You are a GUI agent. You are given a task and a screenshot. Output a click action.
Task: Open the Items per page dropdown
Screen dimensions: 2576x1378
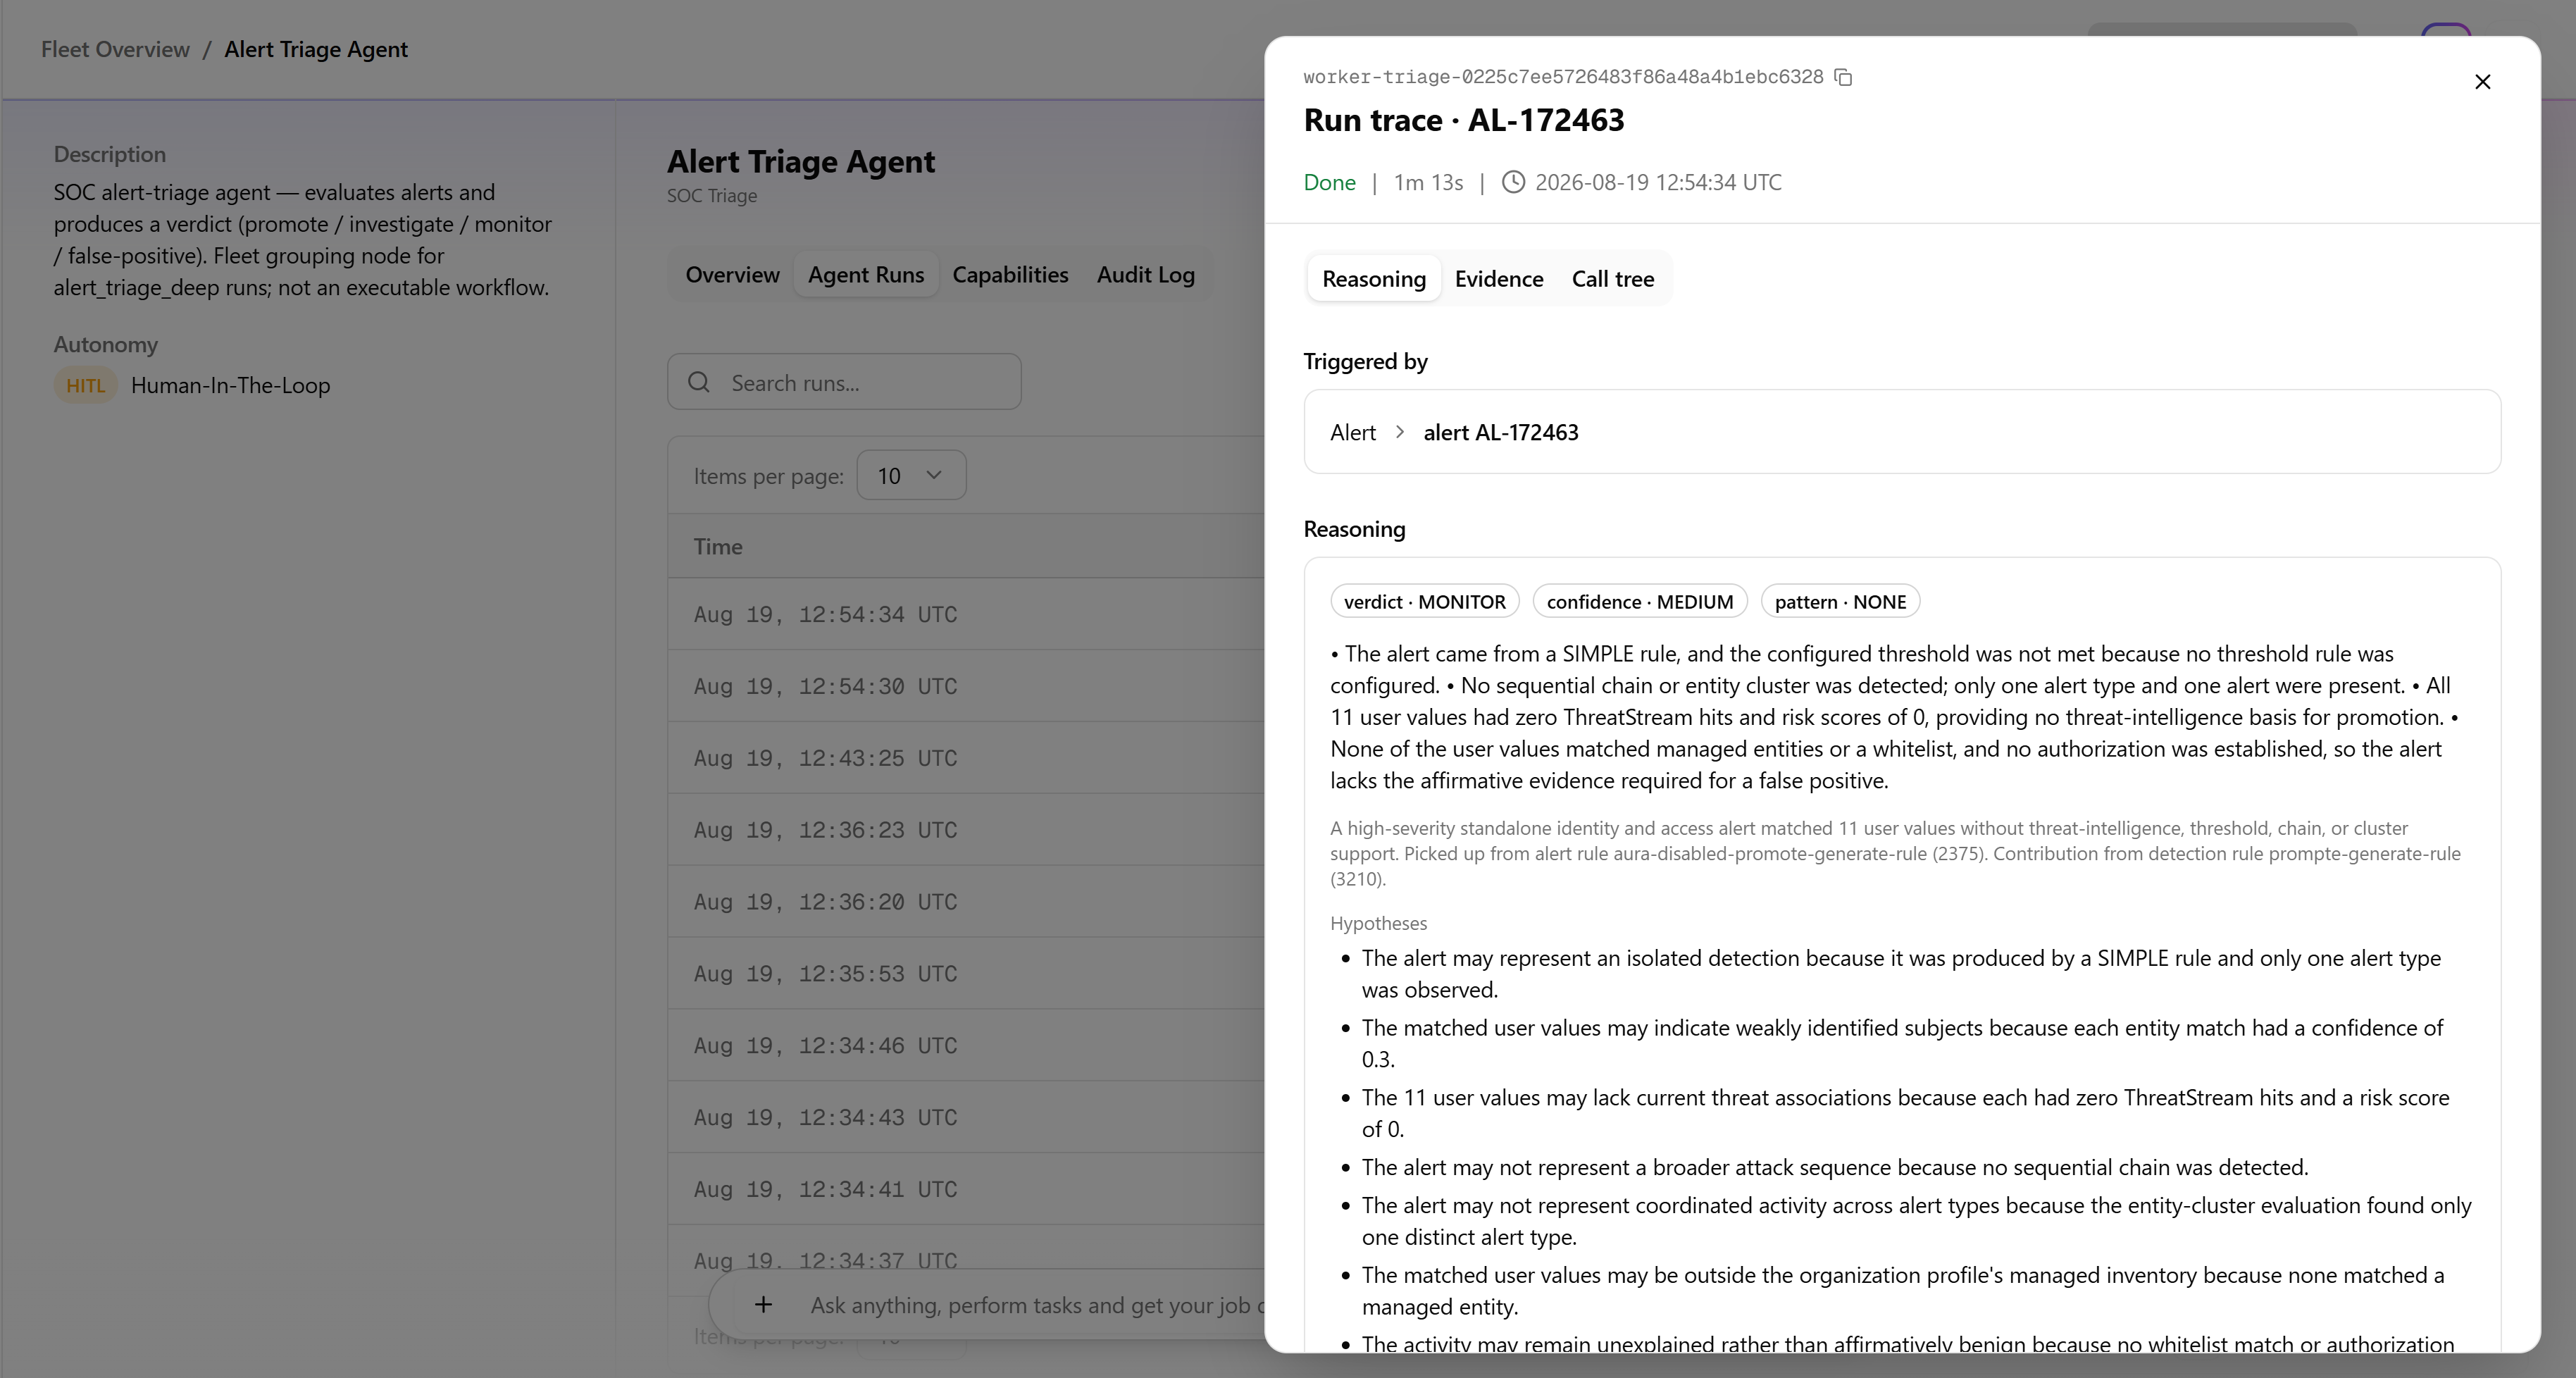point(911,475)
